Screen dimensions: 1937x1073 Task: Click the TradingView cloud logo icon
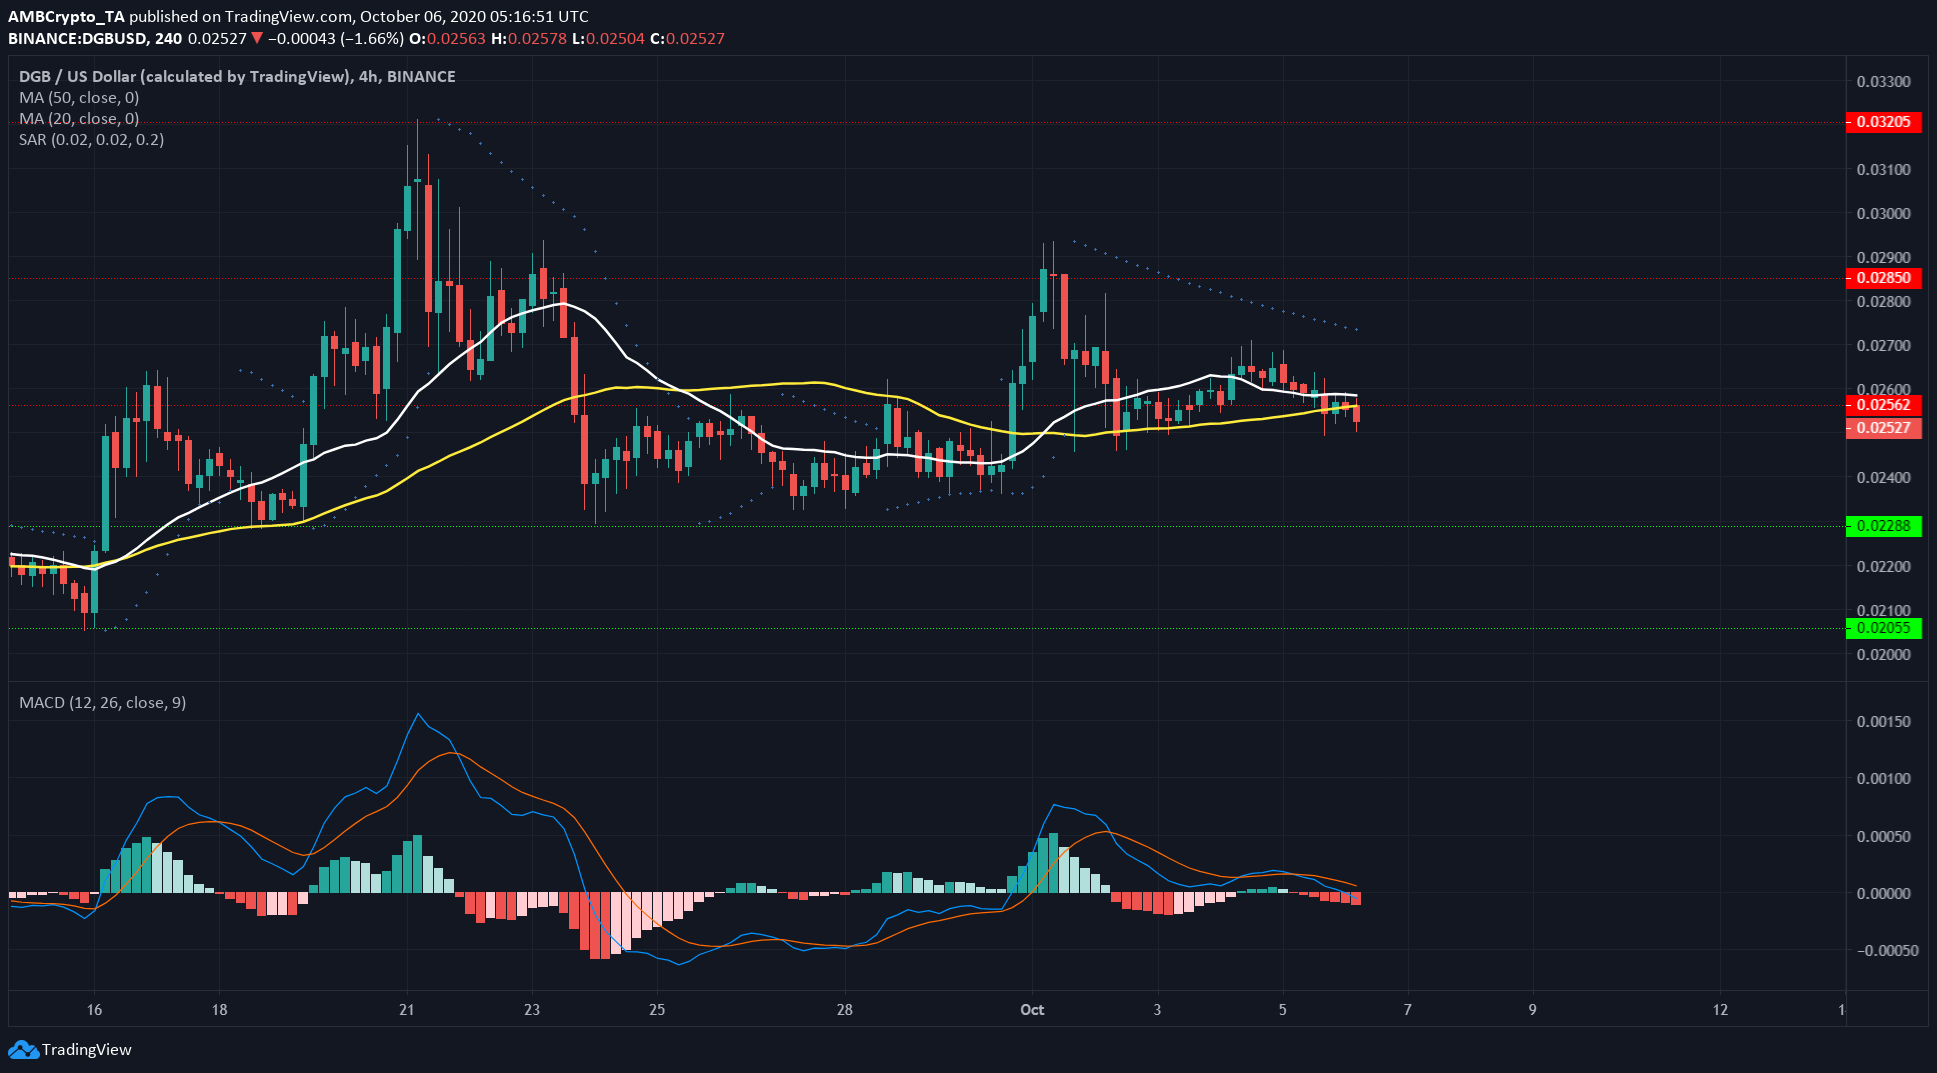pos(24,1049)
